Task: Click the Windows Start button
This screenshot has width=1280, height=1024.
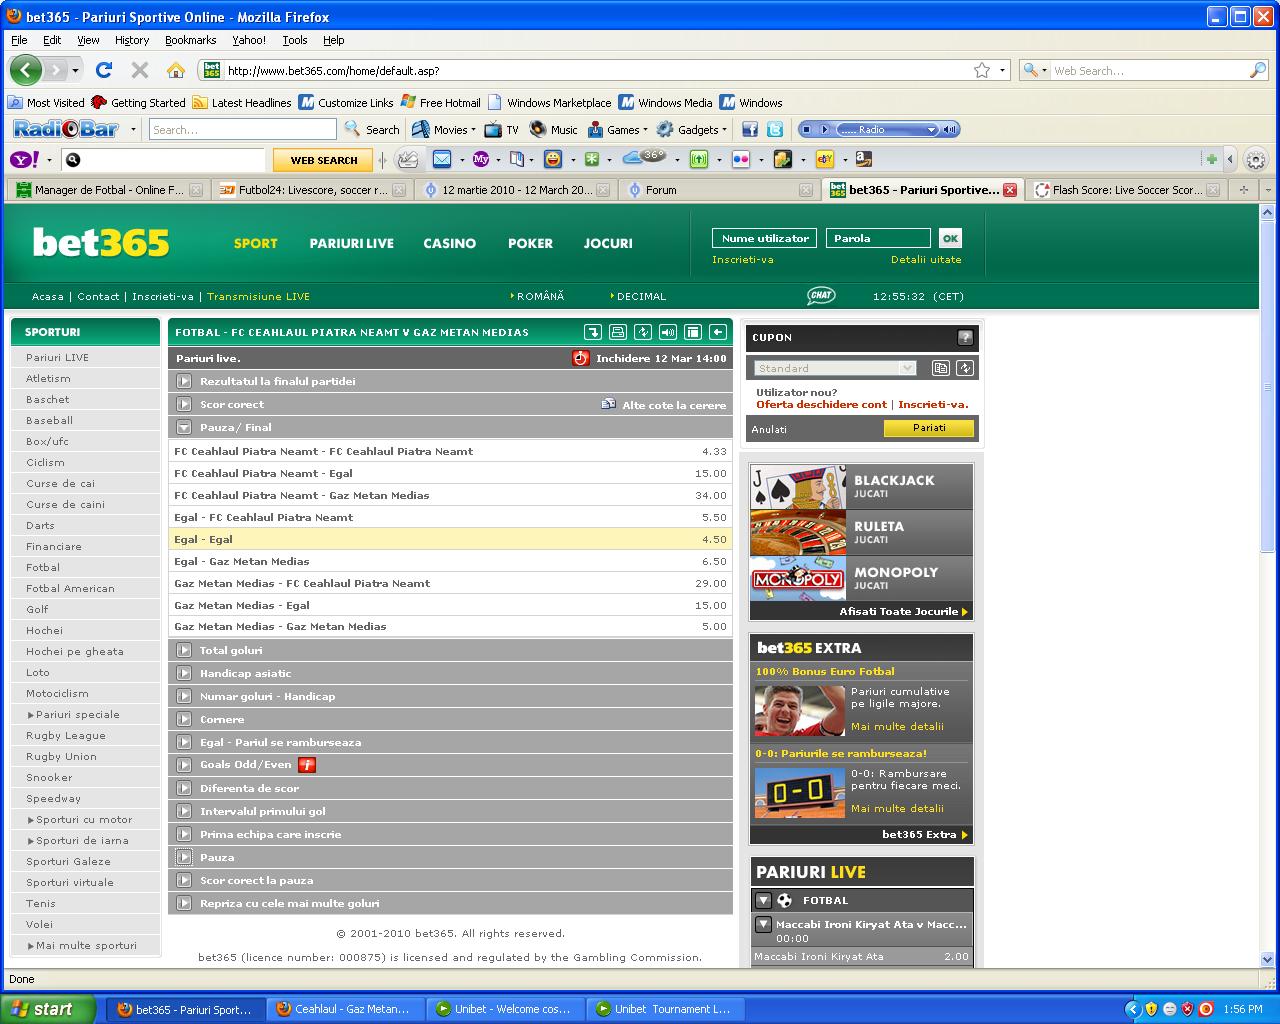Action: point(48,1009)
